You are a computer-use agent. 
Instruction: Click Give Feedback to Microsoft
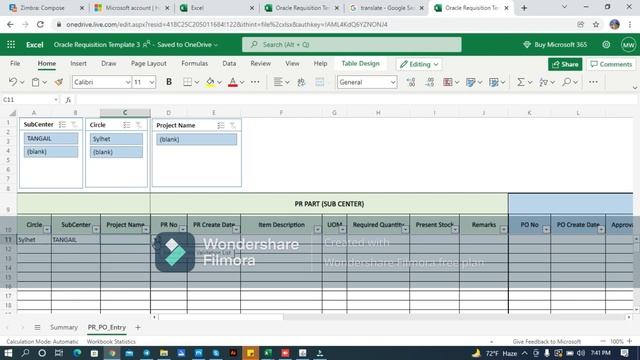(547, 341)
